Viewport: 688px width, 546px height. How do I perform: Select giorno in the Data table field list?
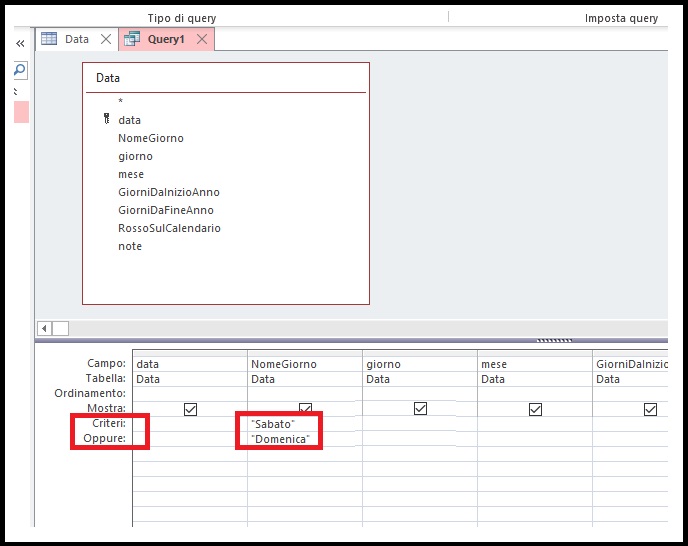tap(136, 156)
